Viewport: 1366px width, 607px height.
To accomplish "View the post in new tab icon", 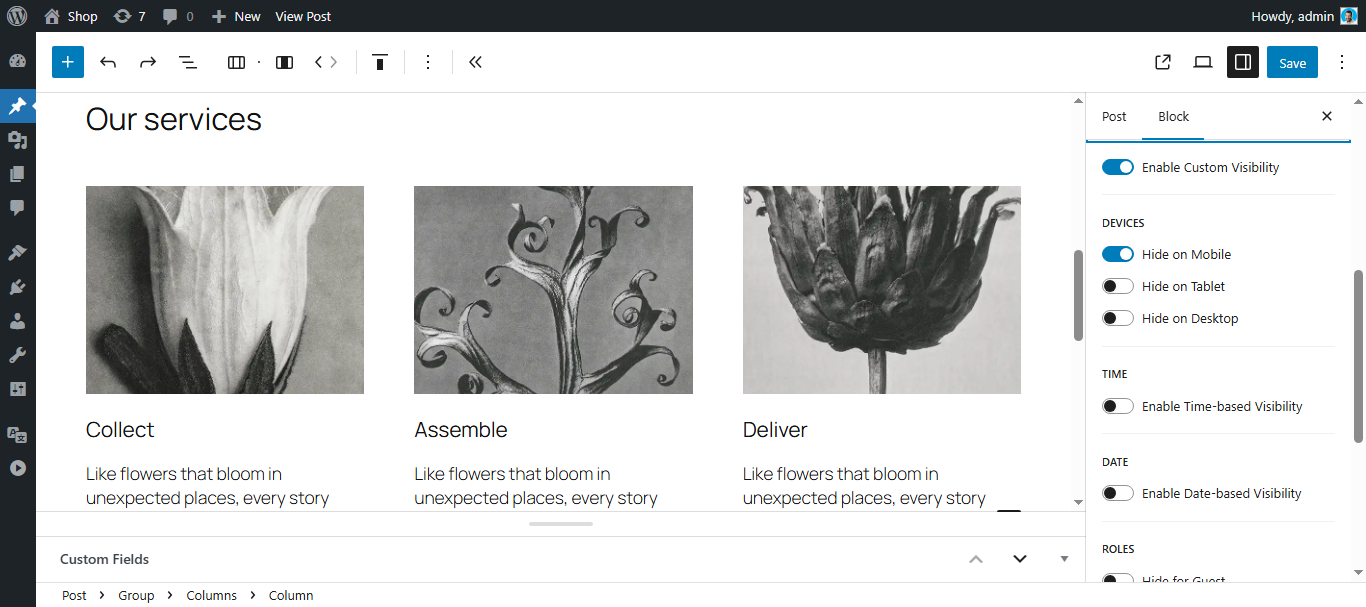I will click(x=1163, y=62).
